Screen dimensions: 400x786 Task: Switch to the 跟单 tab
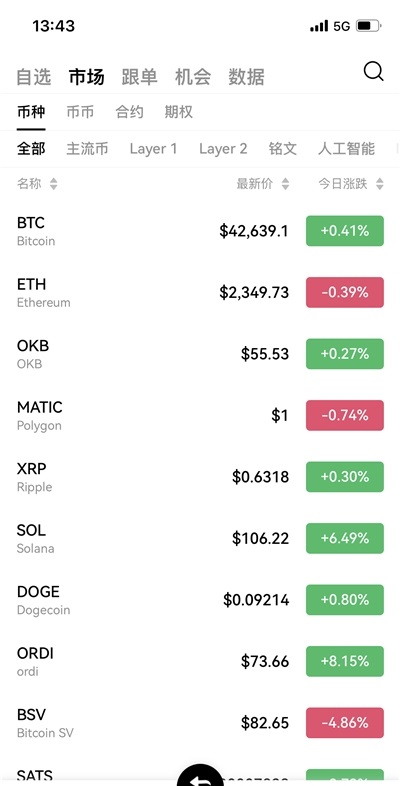pos(139,77)
